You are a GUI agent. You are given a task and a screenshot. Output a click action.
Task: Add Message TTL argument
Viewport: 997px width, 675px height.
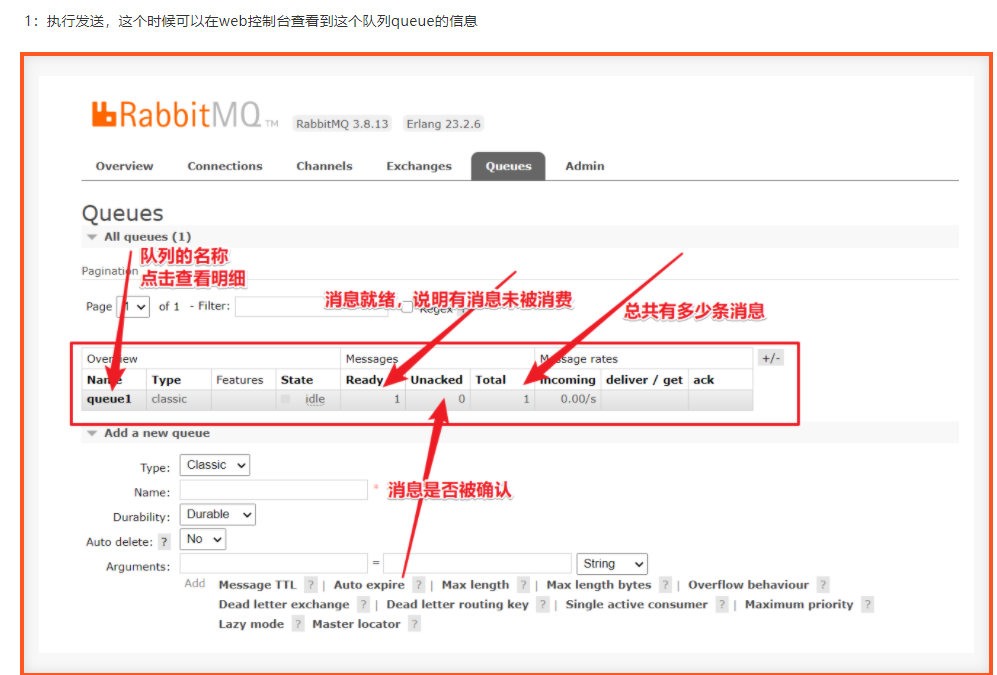[x=258, y=585]
